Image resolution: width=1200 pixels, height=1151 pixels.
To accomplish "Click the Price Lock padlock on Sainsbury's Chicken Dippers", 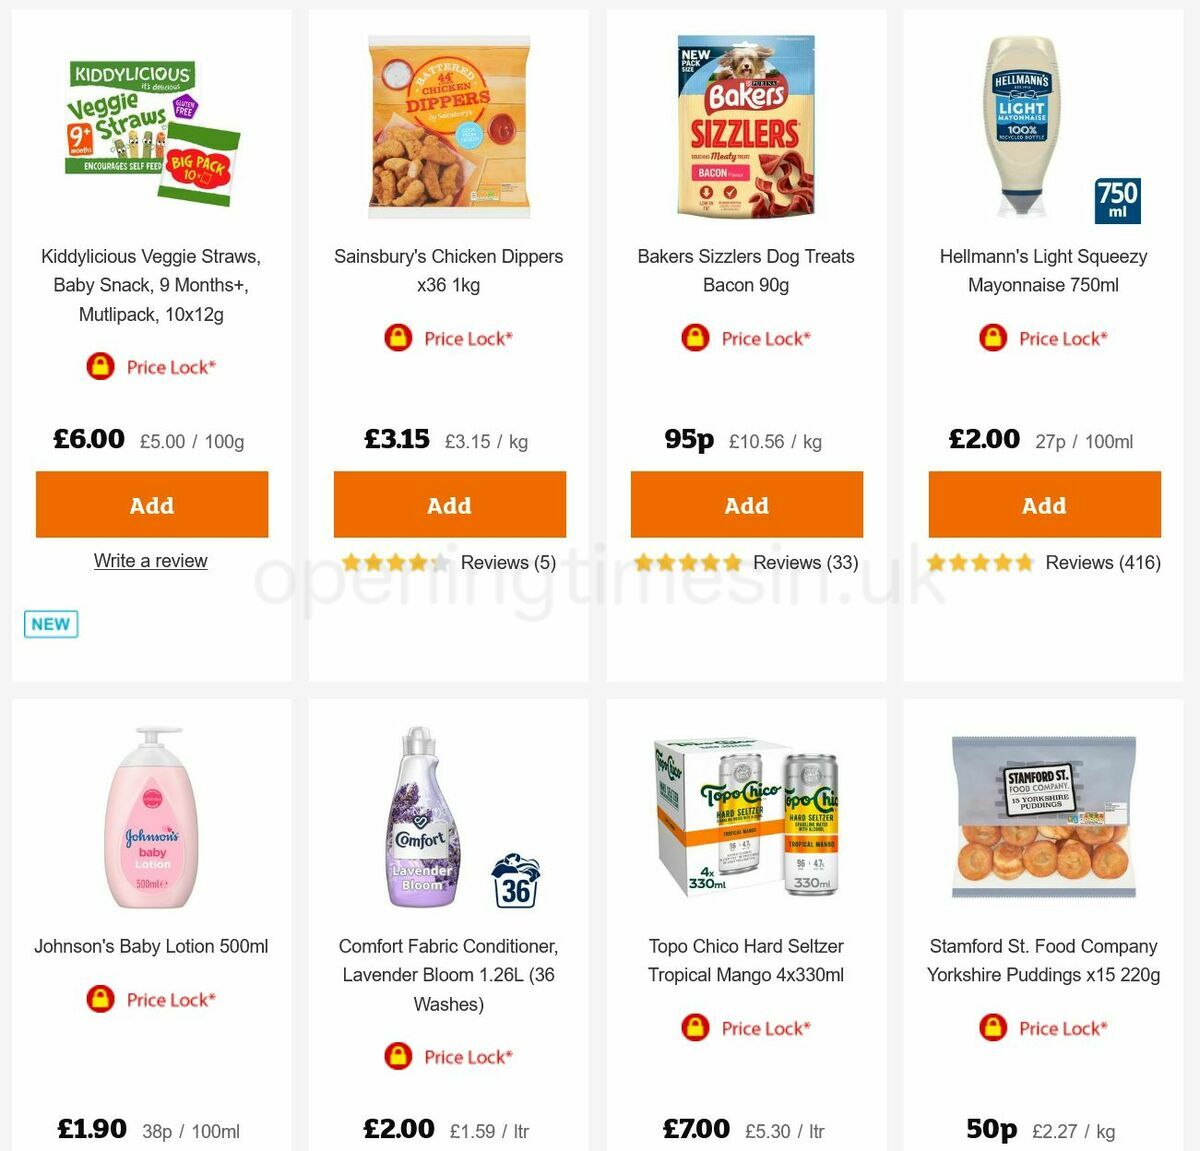I will point(396,338).
